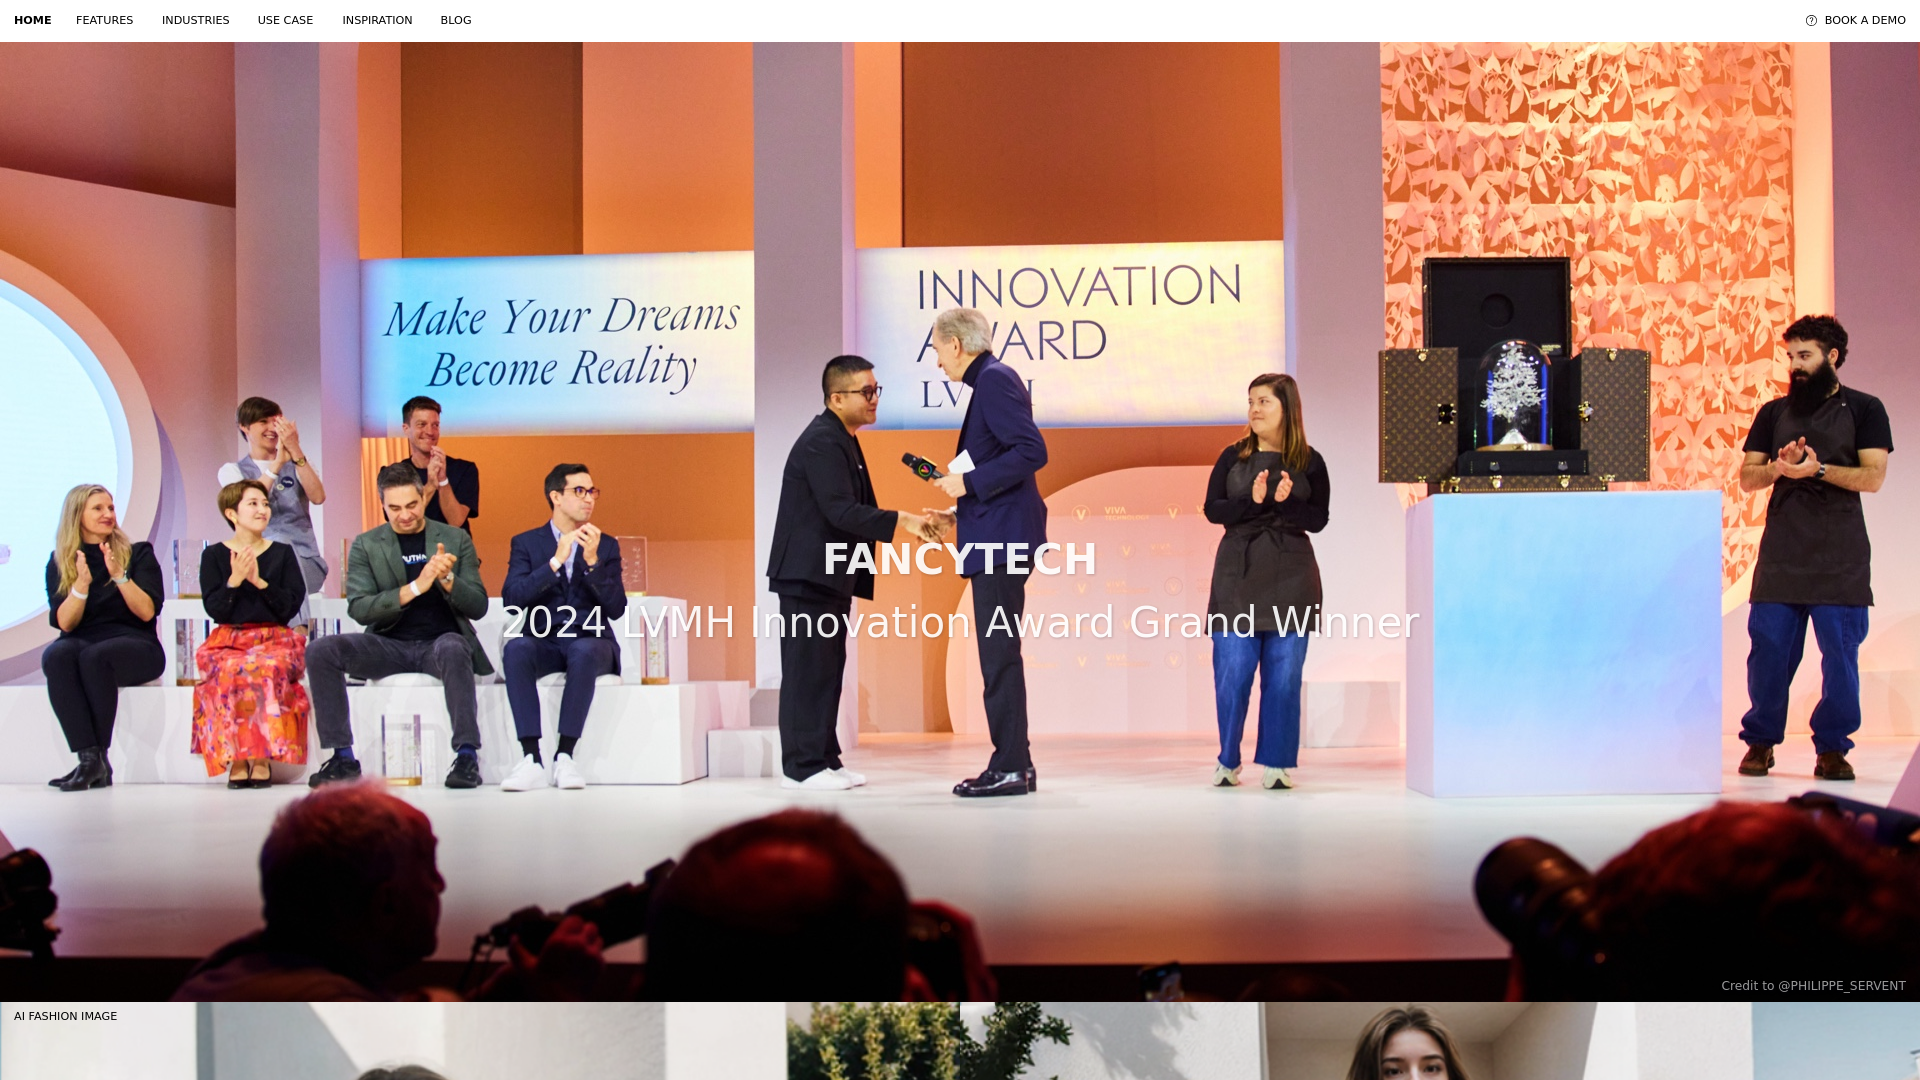Click the BOOK A DEMO link
The height and width of the screenshot is (1080, 1920).
click(1864, 20)
